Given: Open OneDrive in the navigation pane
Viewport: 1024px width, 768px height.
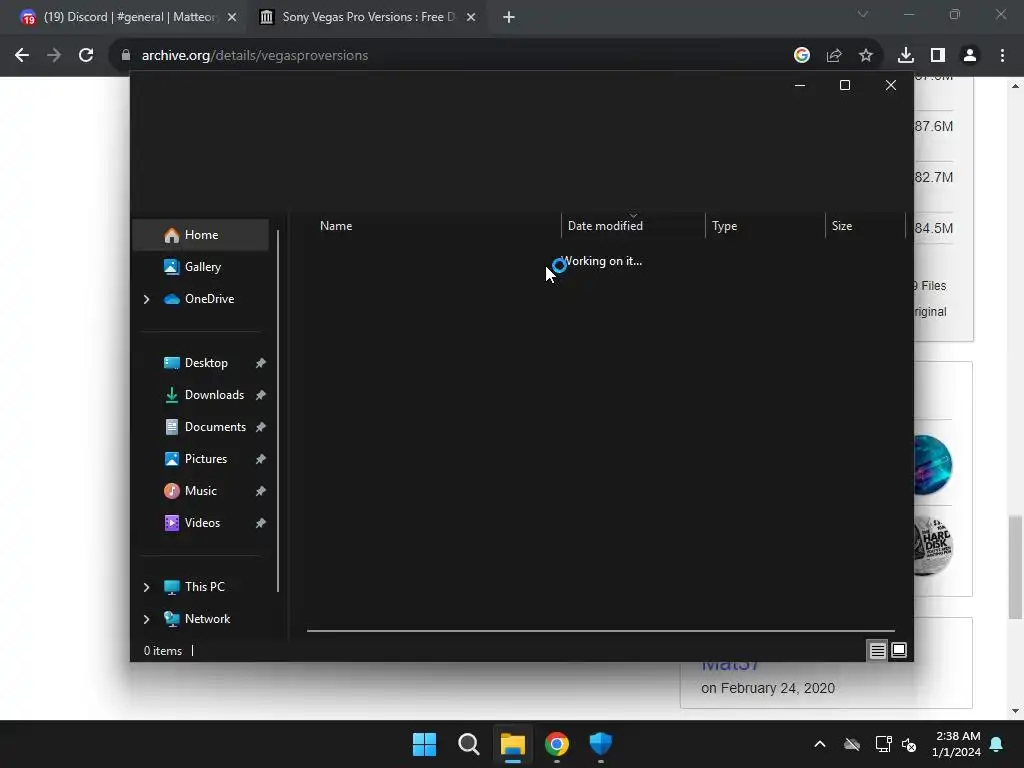Looking at the screenshot, I should [x=209, y=299].
